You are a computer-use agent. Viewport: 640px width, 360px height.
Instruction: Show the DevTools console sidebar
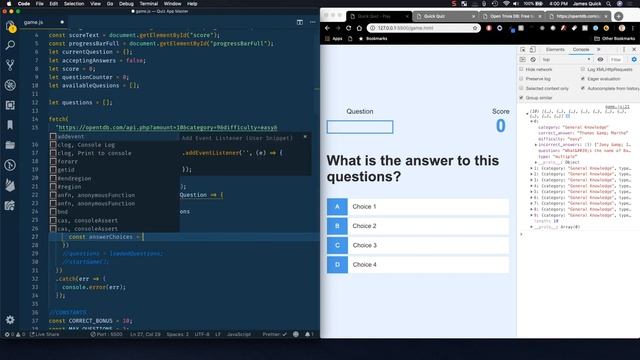pyautogui.click(x=522, y=60)
